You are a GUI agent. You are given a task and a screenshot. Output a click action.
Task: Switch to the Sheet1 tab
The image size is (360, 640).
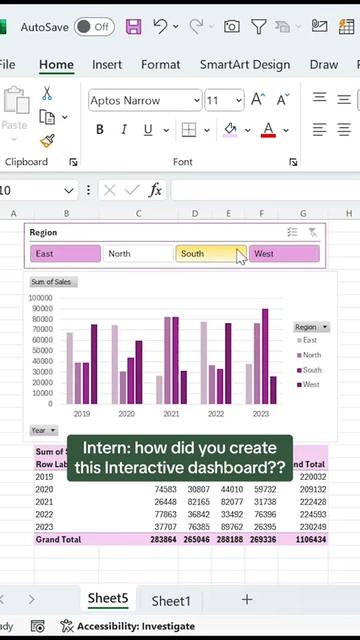[x=171, y=601]
